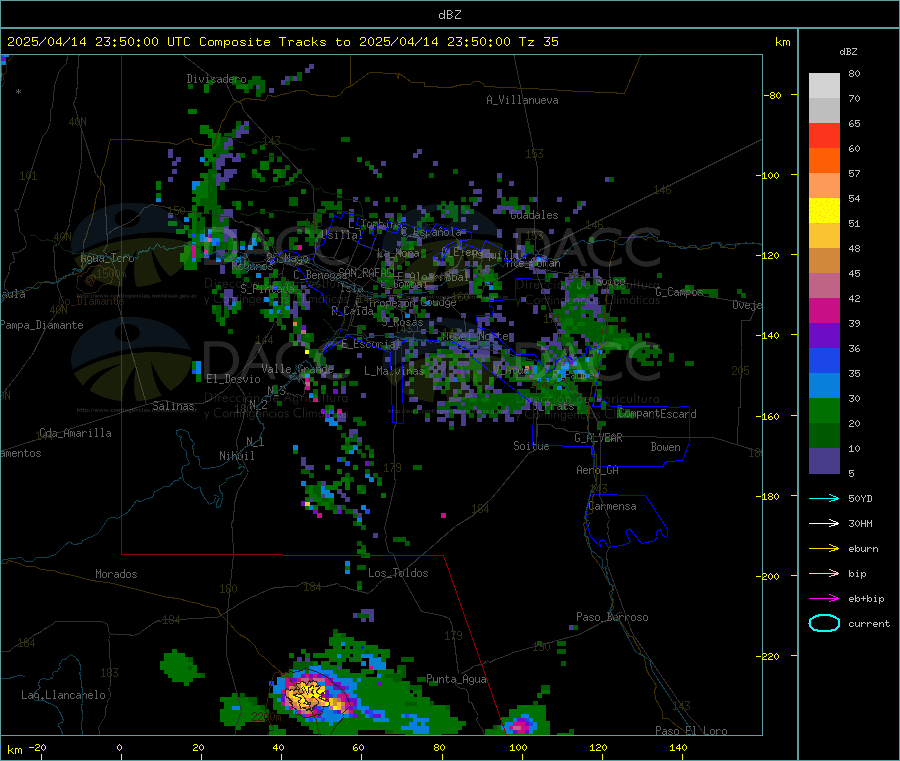Viewport: 900px width, 761px height.
Task: Click the G_ALVEAR label
Action: (x=598, y=438)
